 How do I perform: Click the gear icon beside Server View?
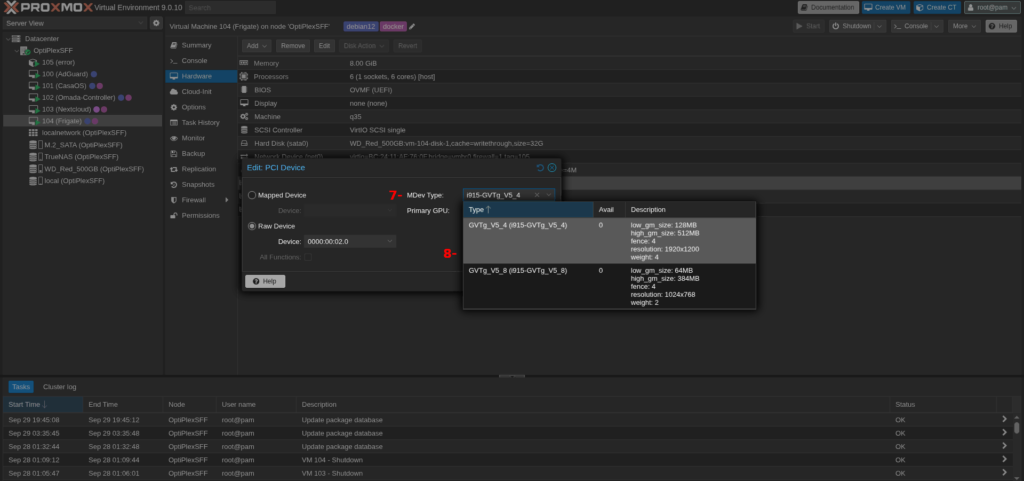coord(156,23)
